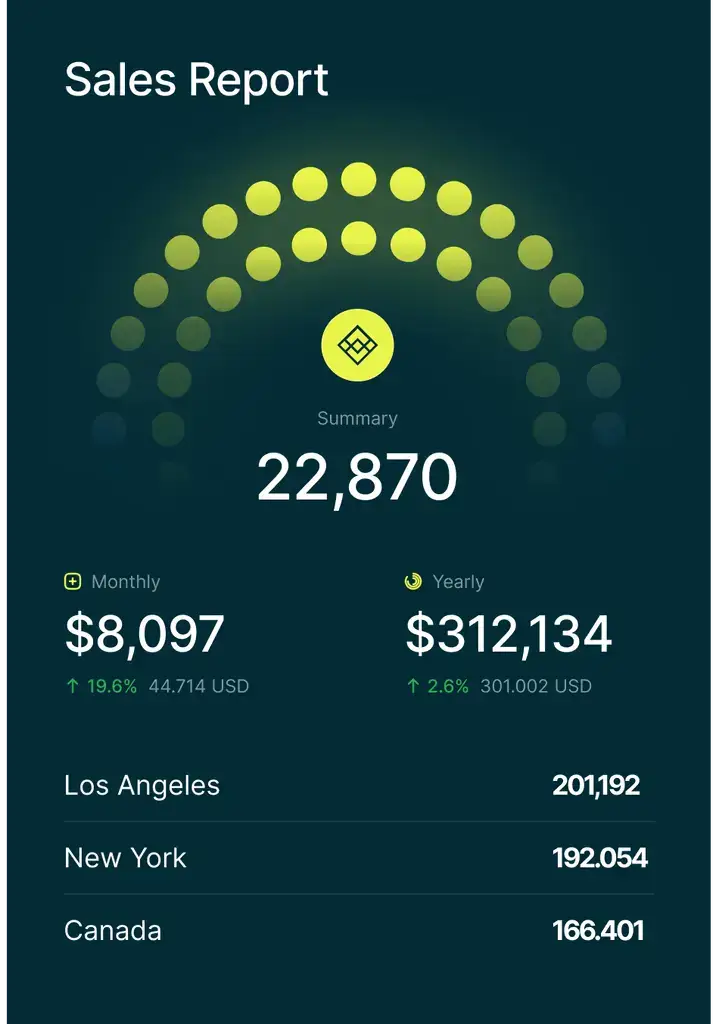Click the green up arrow beside 19.6%
This screenshot has height=1024, width=716.
click(x=71, y=687)
